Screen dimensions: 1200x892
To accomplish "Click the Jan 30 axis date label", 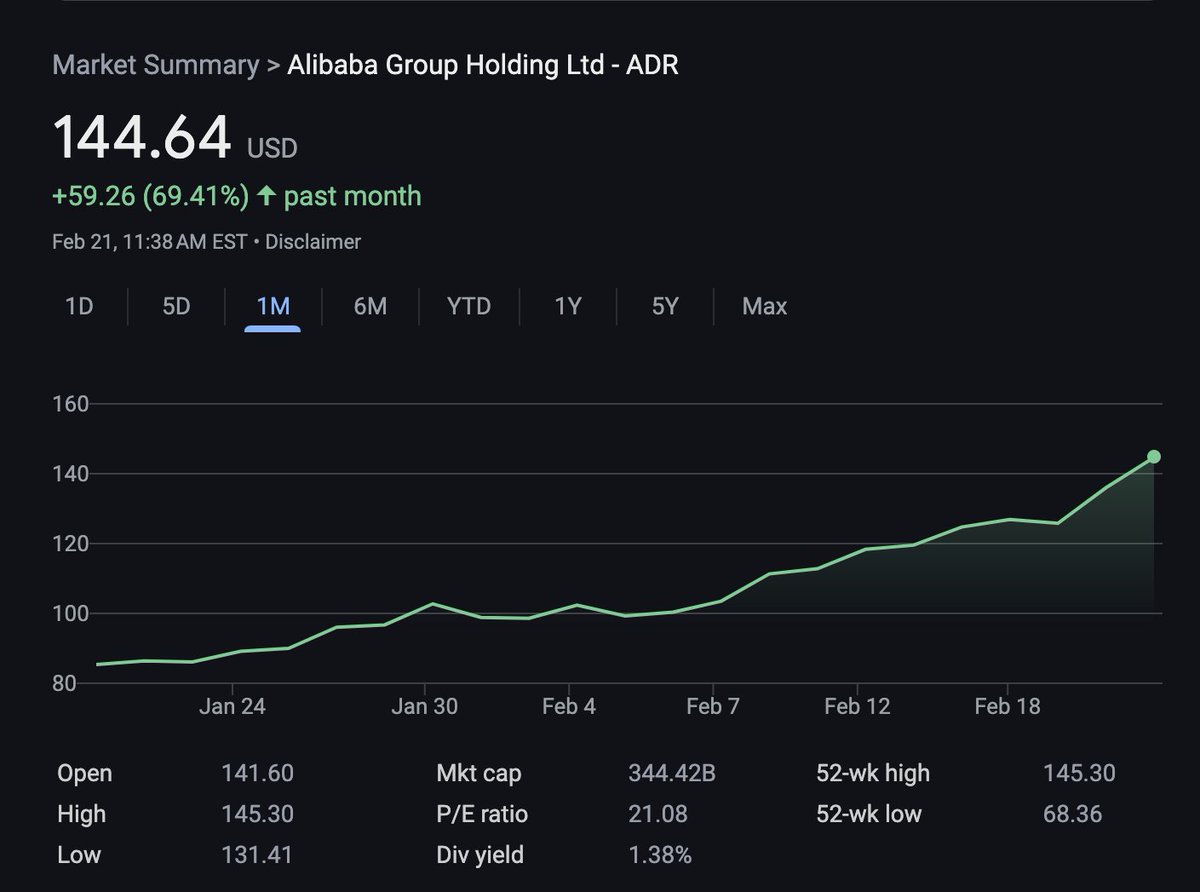I will [424, 706].
